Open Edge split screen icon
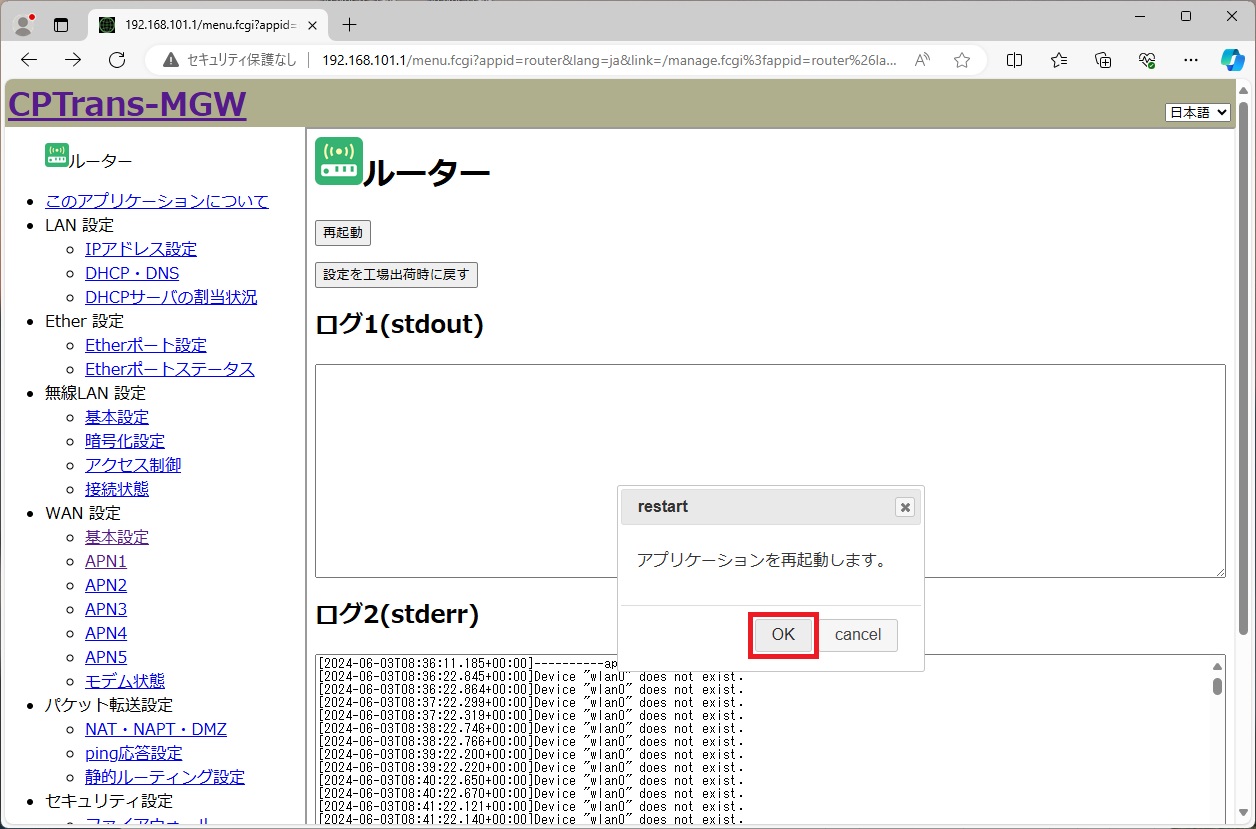The width and height of the screenshot is (1256, 829). point(1014,60)
